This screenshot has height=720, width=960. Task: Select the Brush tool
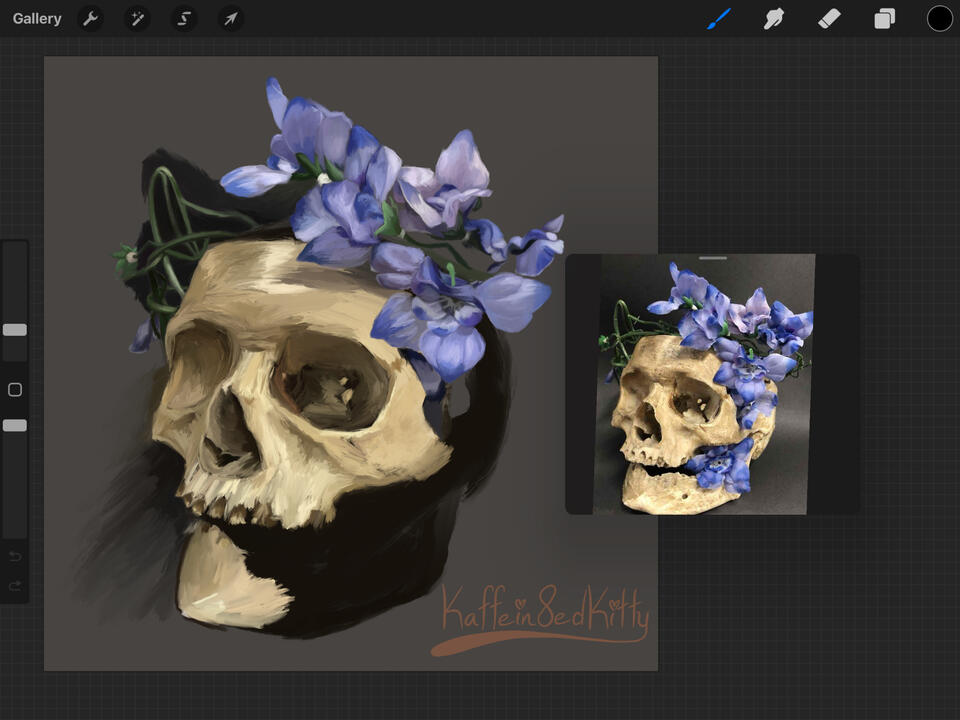(x=719, y=19)
